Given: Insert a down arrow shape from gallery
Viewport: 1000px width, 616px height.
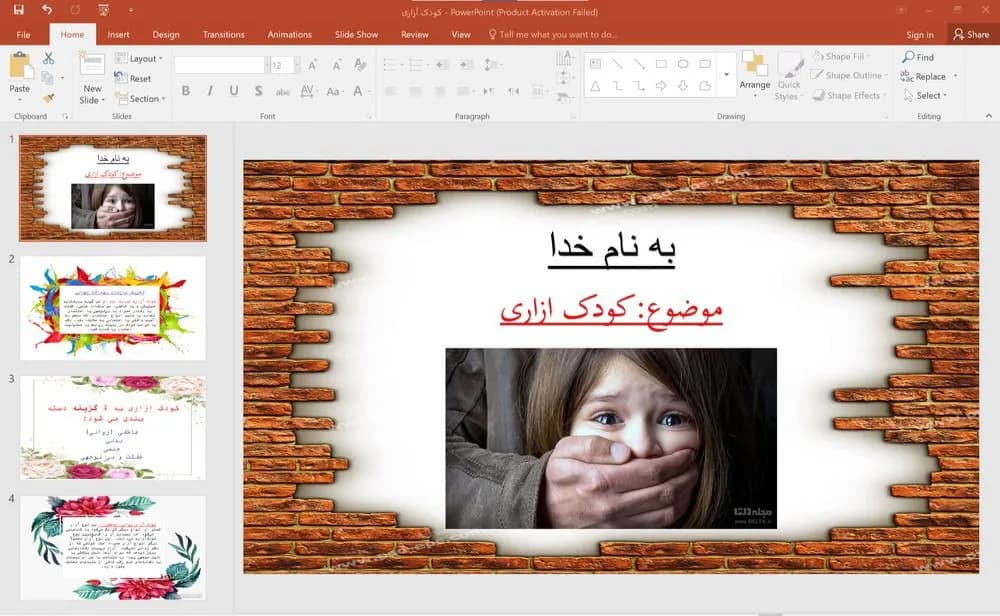Looking at the screenshot, I should 683,85.
